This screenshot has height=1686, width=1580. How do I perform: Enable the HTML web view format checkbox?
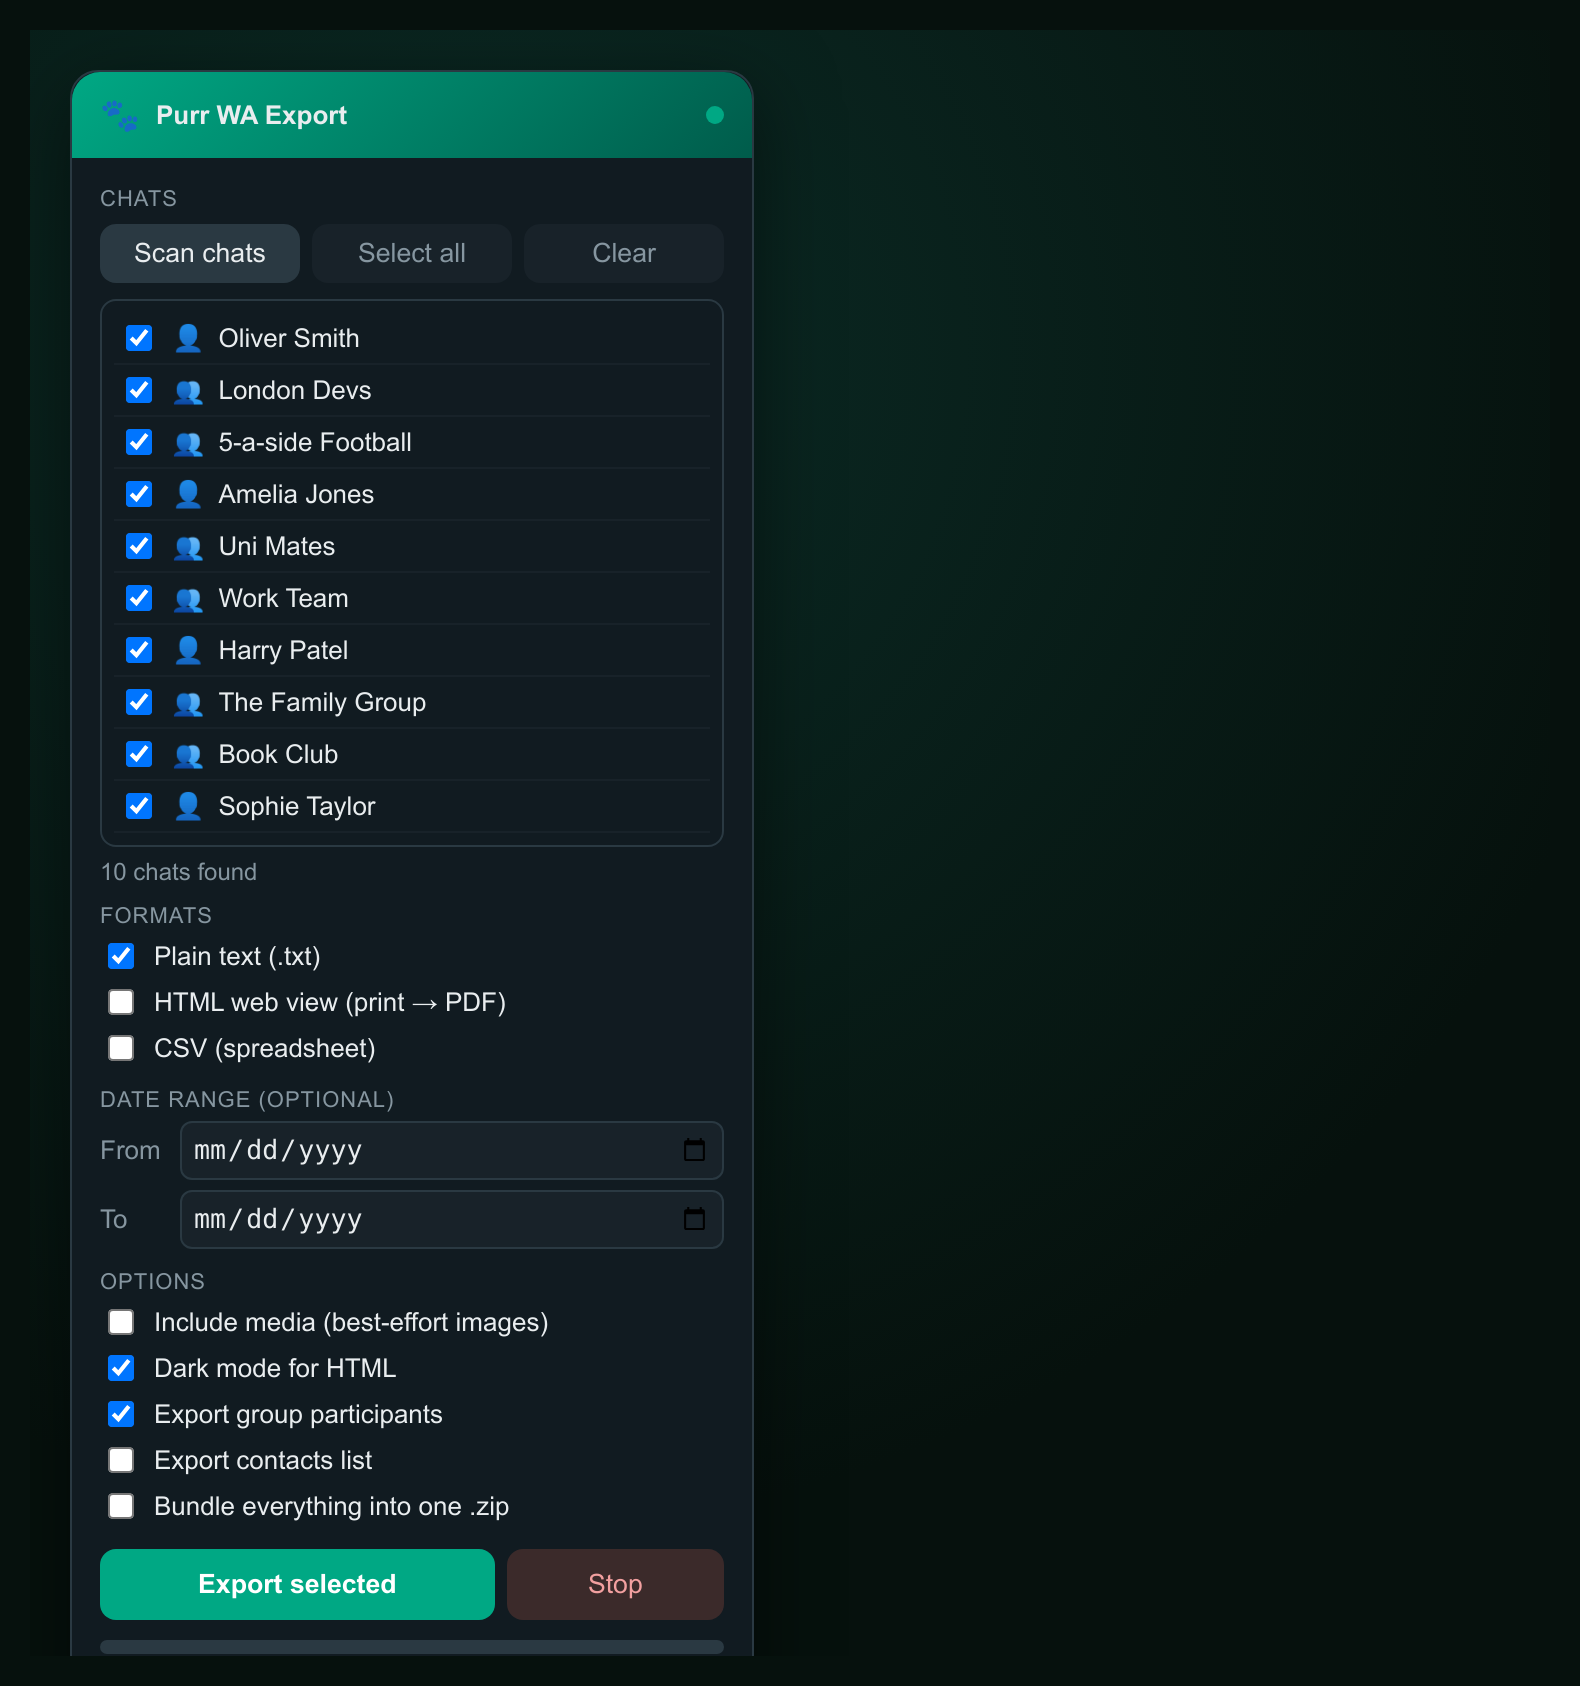click(121, 1002)
